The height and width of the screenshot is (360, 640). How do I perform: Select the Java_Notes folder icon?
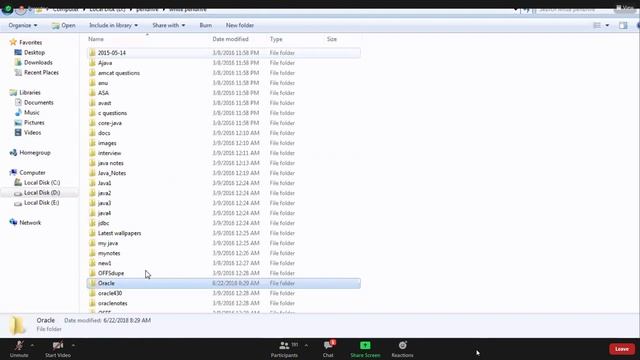pos(92,173)
